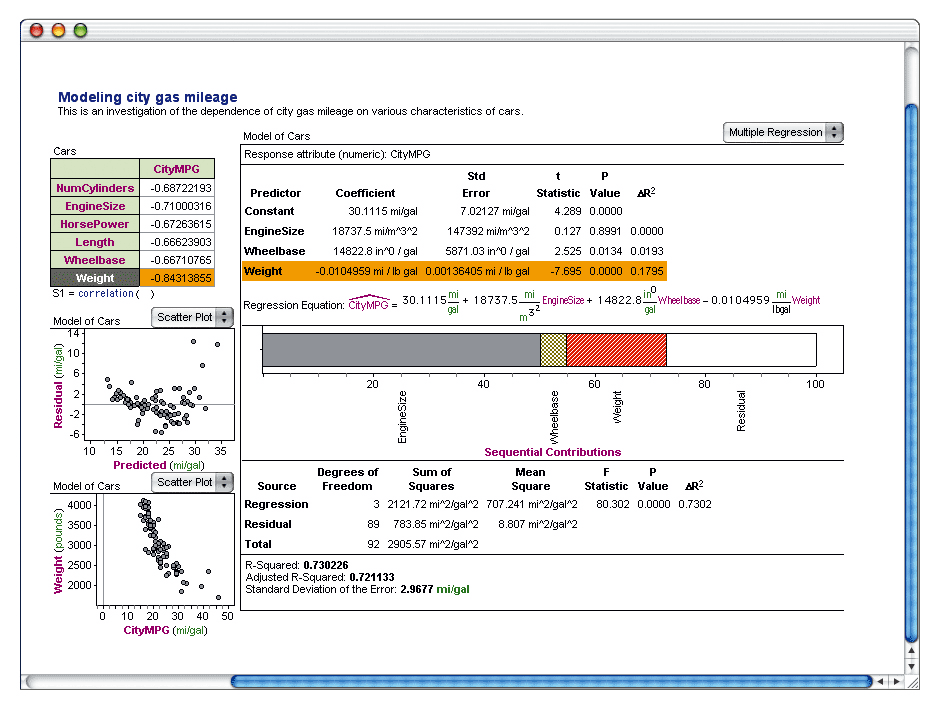Click the green zoom window button
This screenshot has width=940, height=716.
click(81, 30)
